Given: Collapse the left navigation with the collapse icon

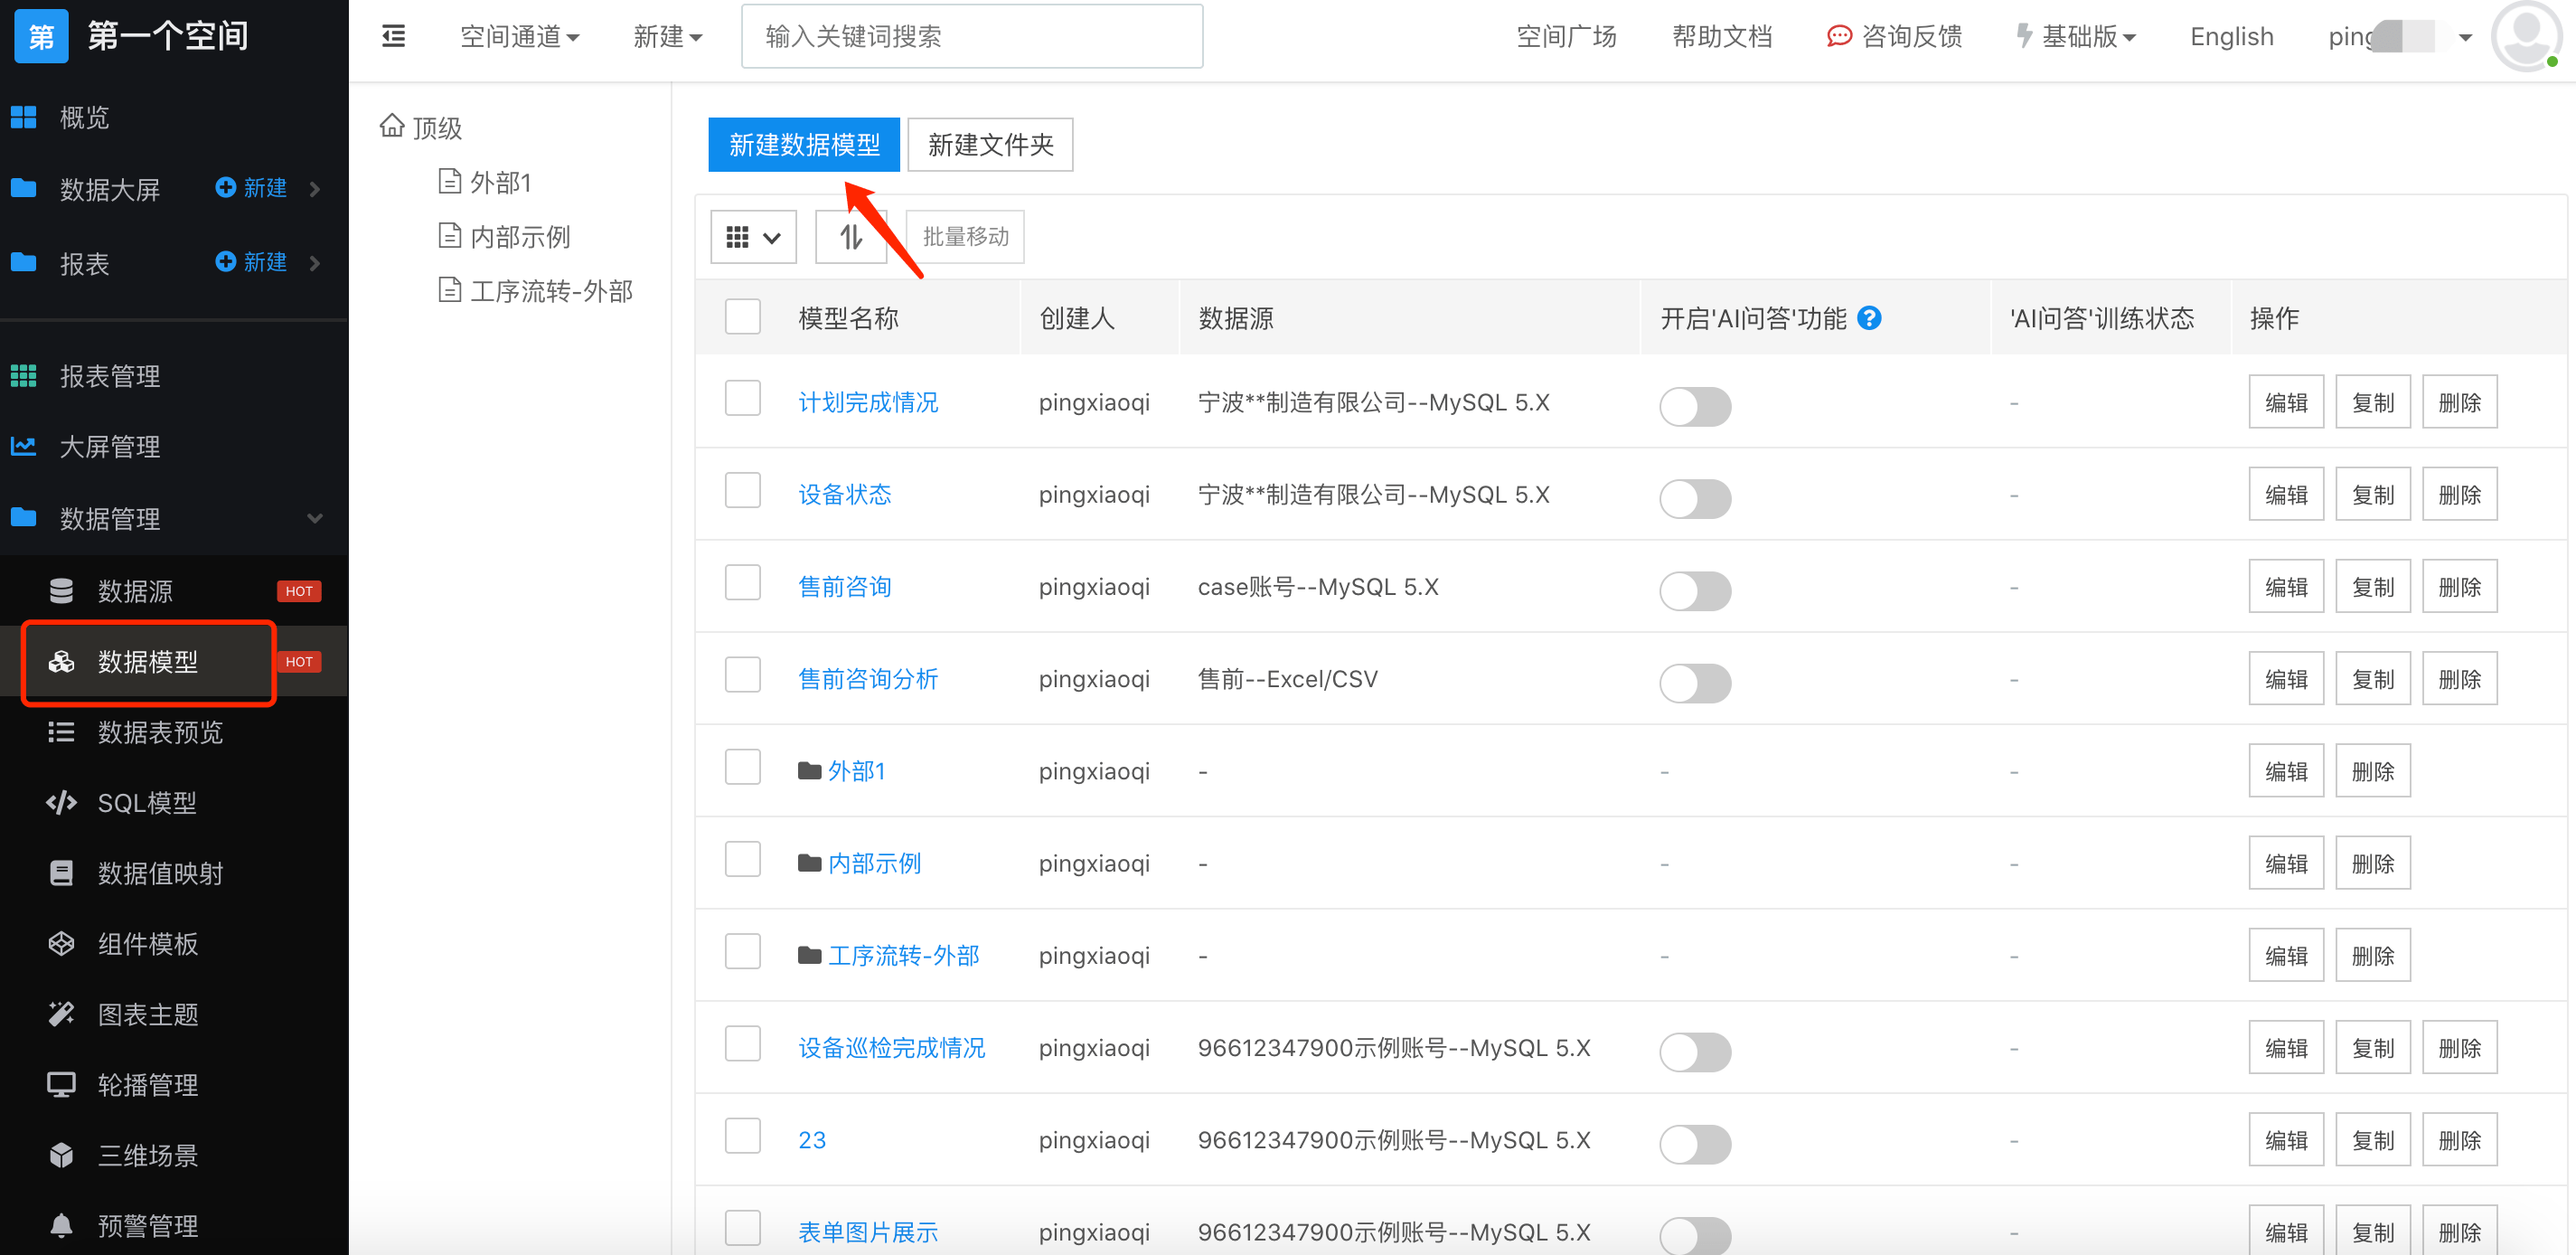Looking at the screenshot, I should (x=394, y=36).
